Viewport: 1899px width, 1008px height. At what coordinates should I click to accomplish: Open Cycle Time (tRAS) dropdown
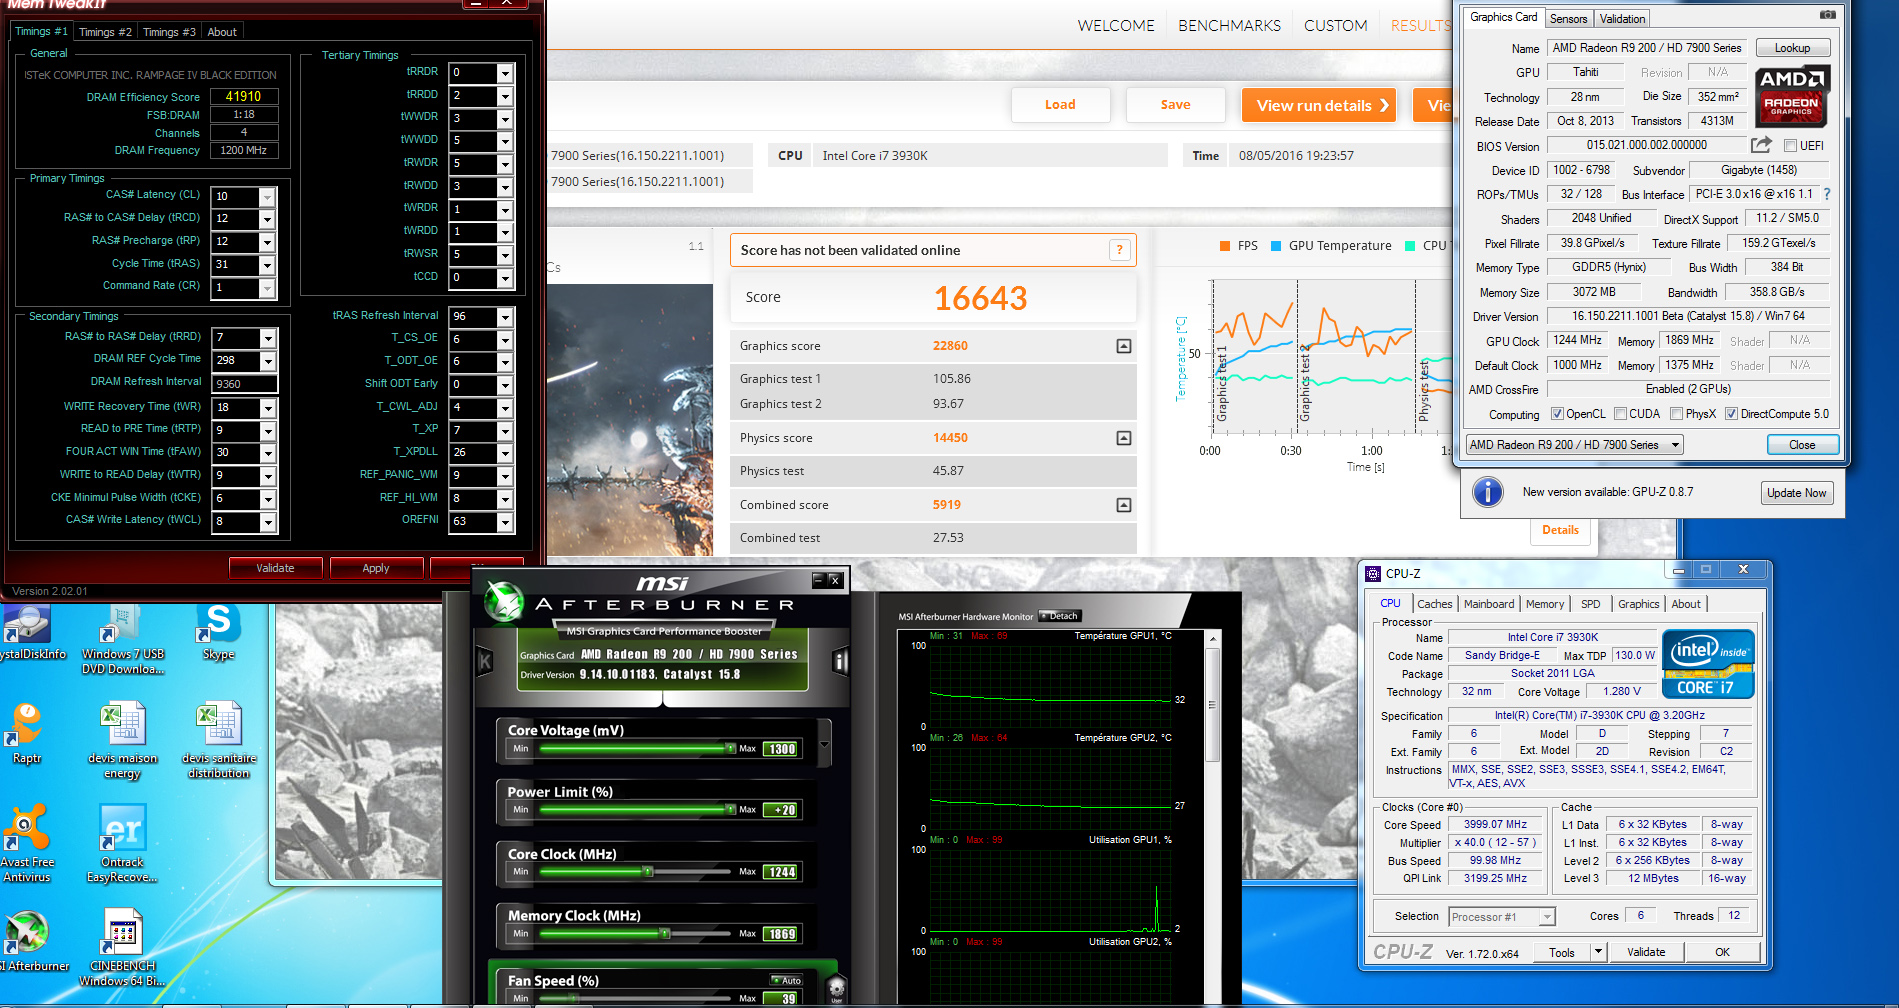pyautogui.click(x=267, y=265)
